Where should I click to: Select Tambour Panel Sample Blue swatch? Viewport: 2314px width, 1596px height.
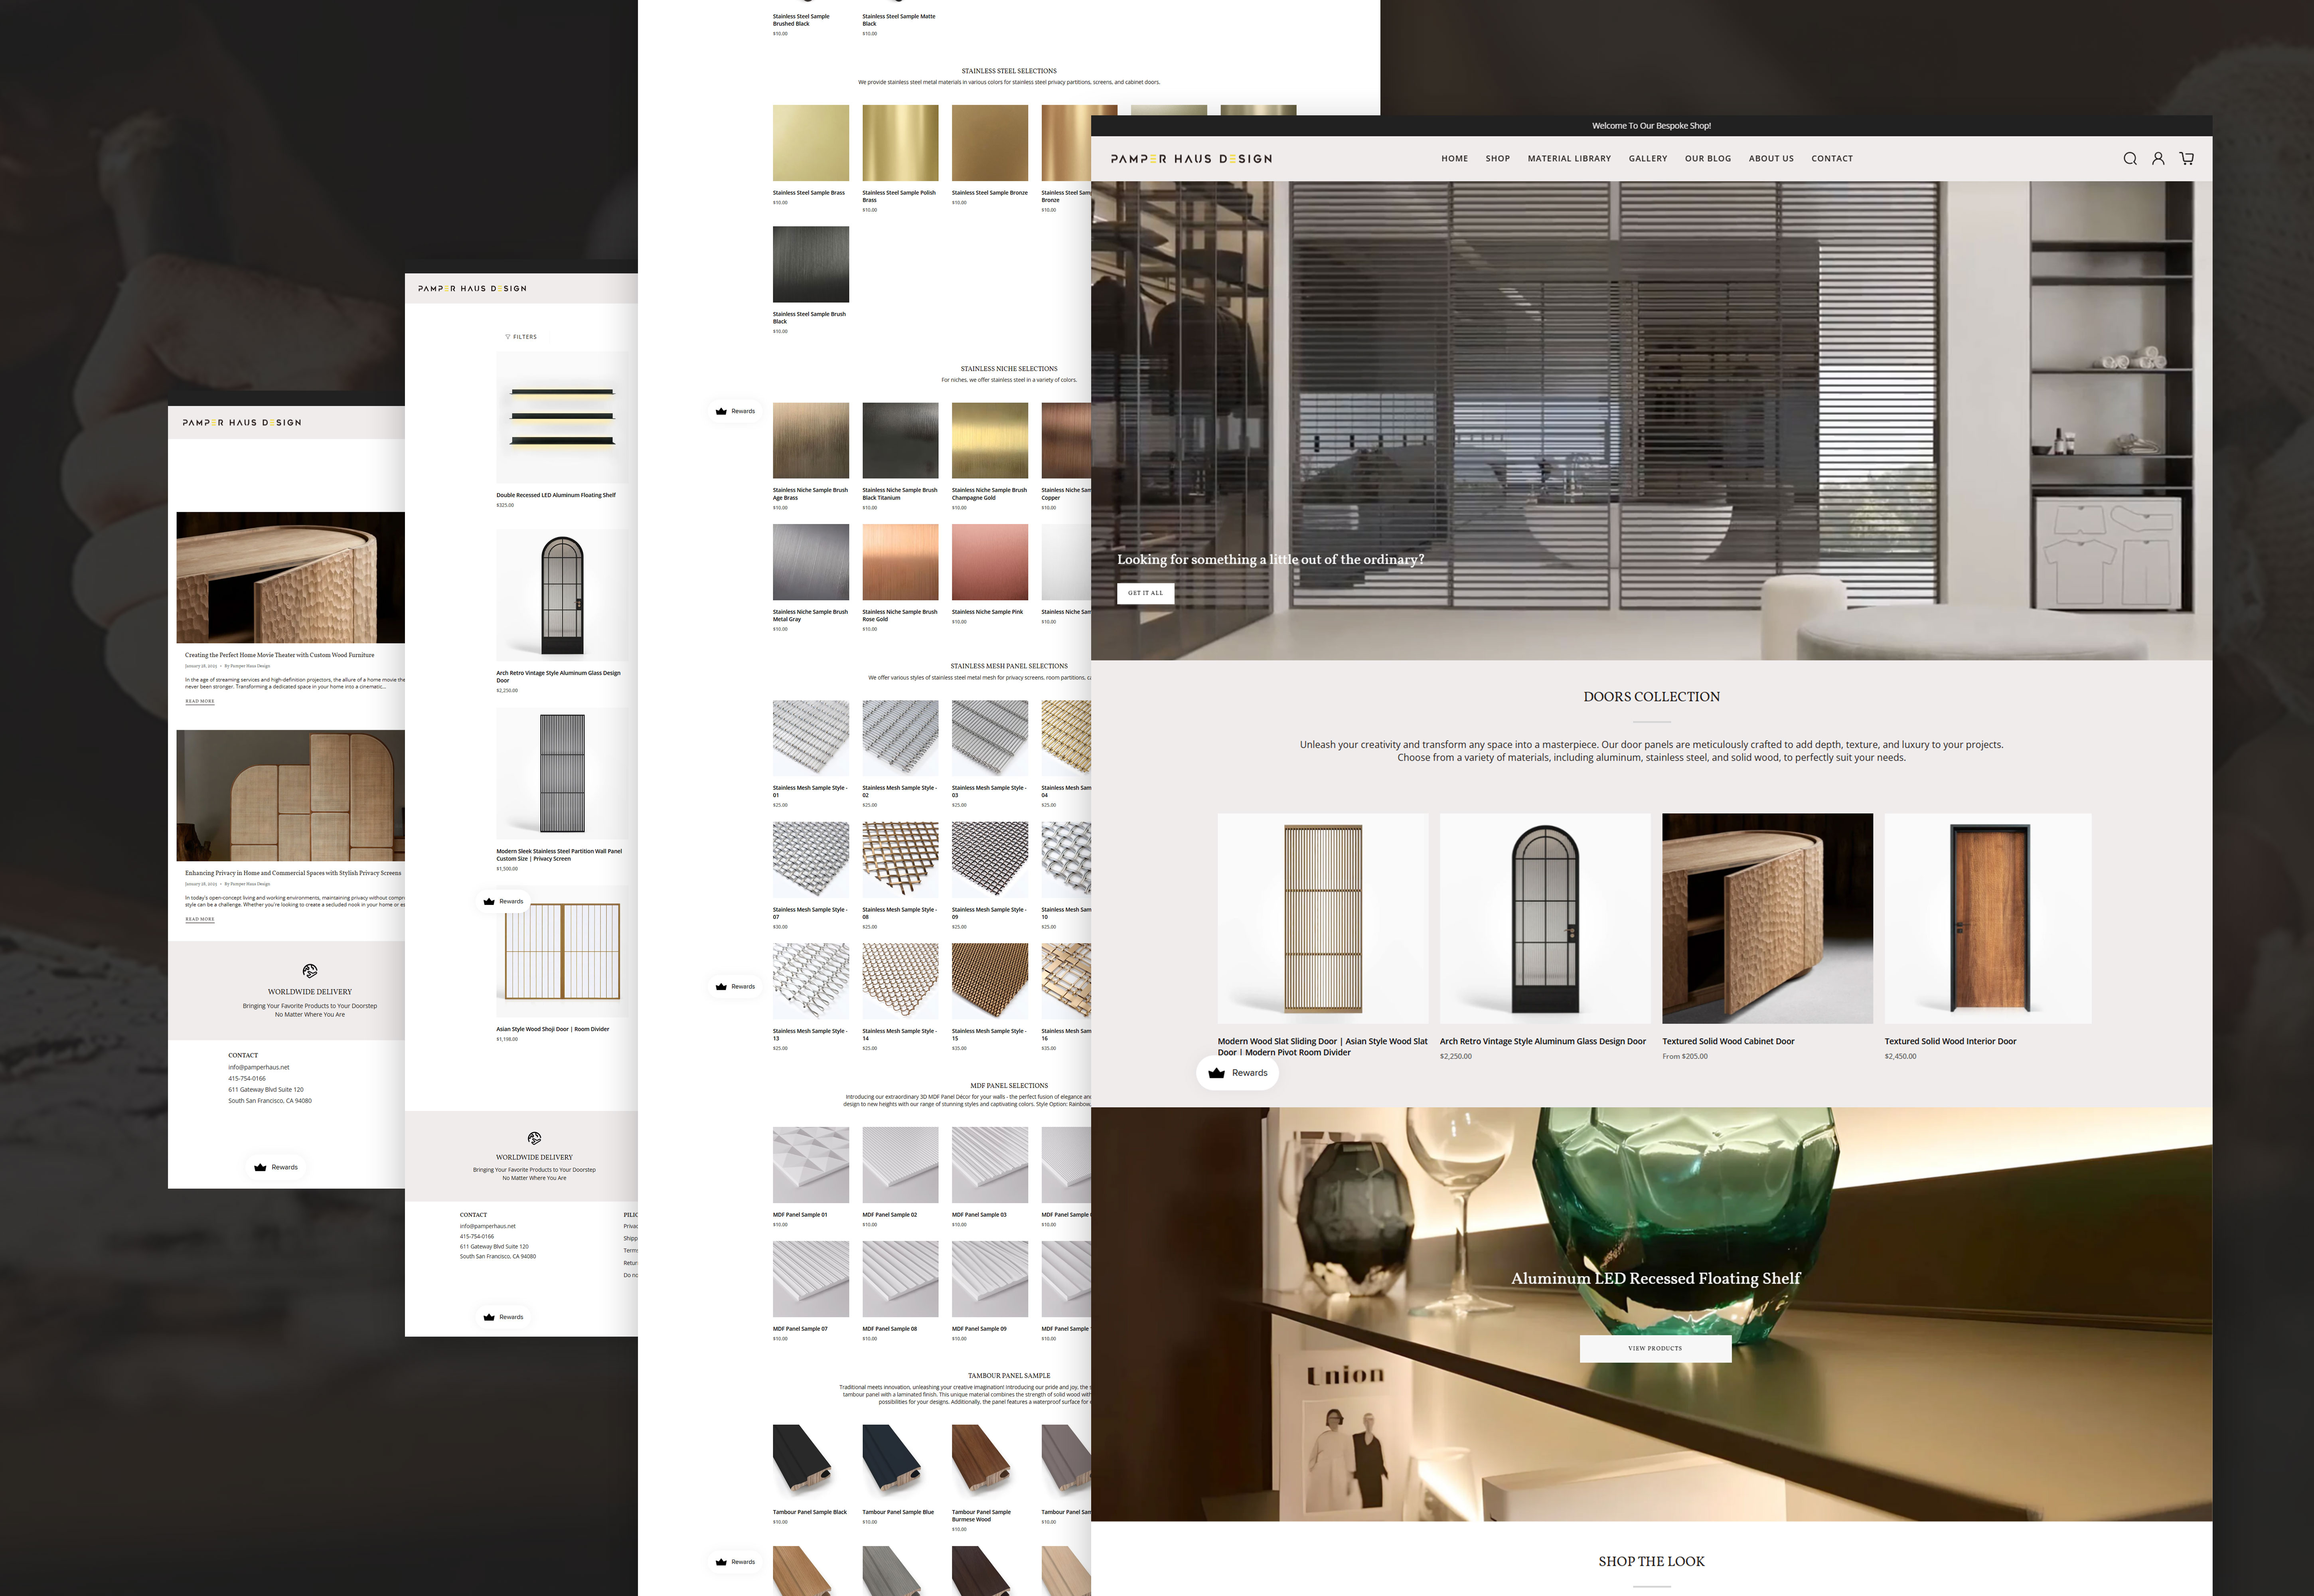pyautogui.click(x=900, y=1462)
